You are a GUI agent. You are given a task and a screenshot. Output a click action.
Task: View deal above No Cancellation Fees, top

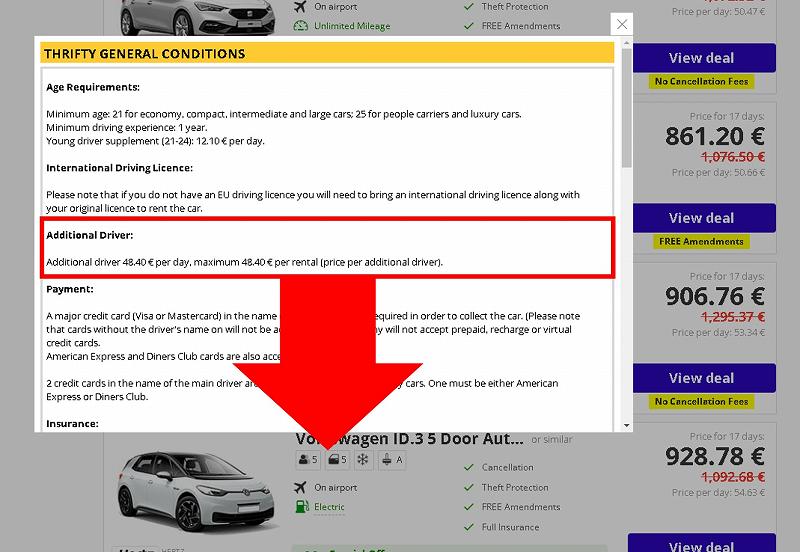pos(702,58)
